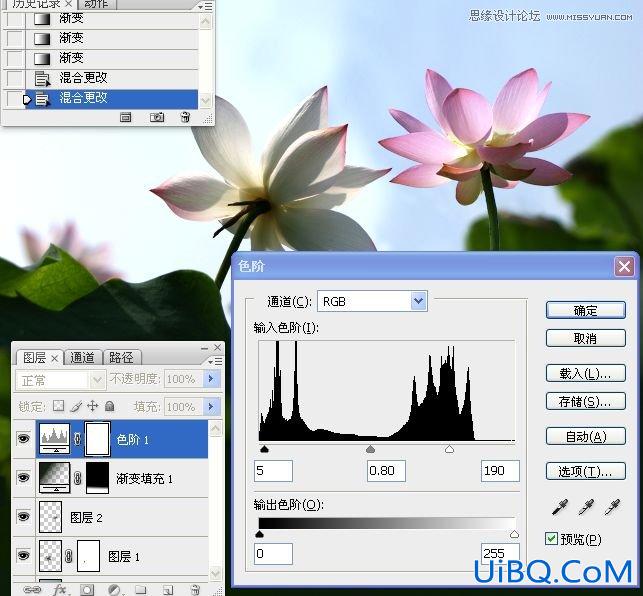Click the History panel scroll down arrow

pyautogui.click(x=205, y=100)
